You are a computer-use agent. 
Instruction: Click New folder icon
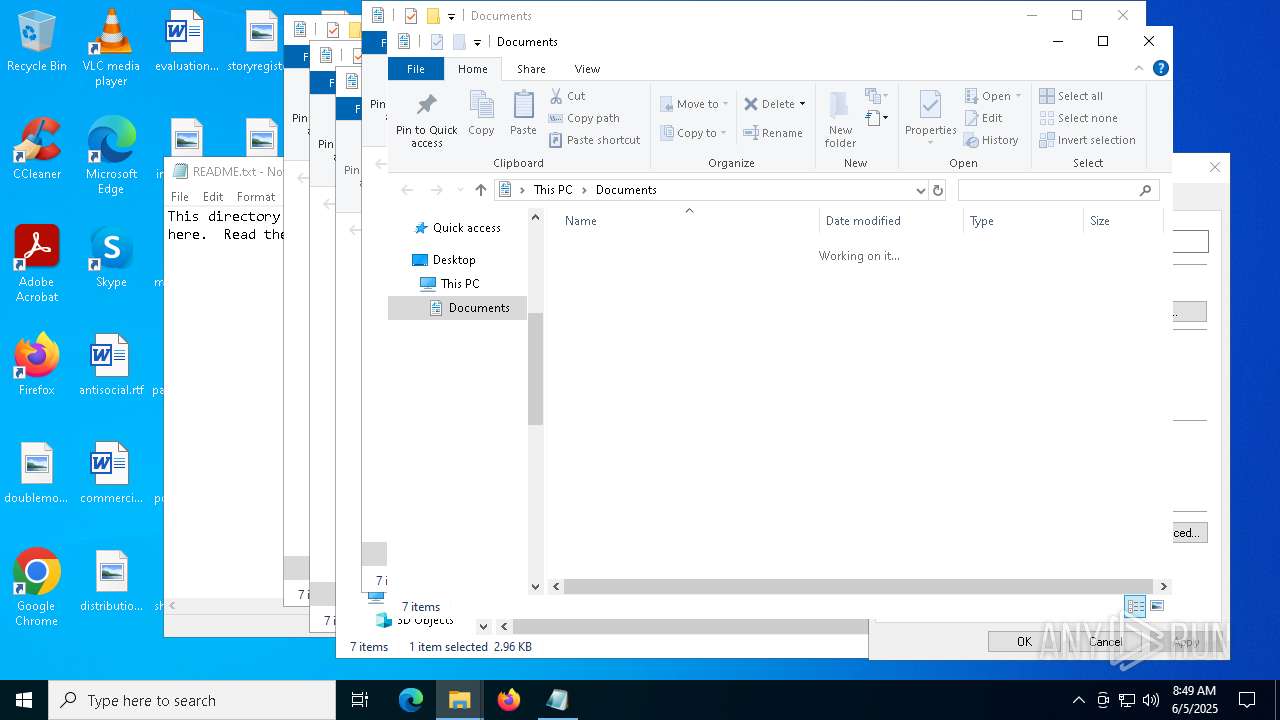pos(840,105)
